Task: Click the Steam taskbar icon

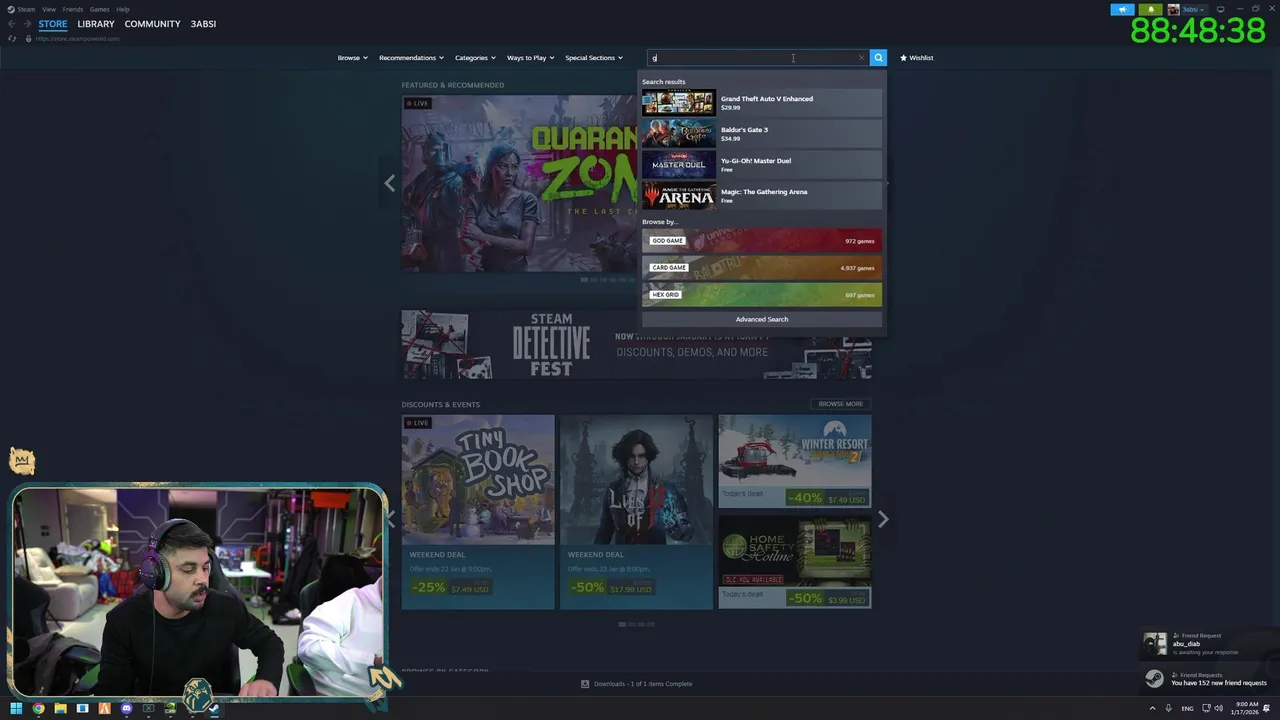Action: click(x=214, y=708)
